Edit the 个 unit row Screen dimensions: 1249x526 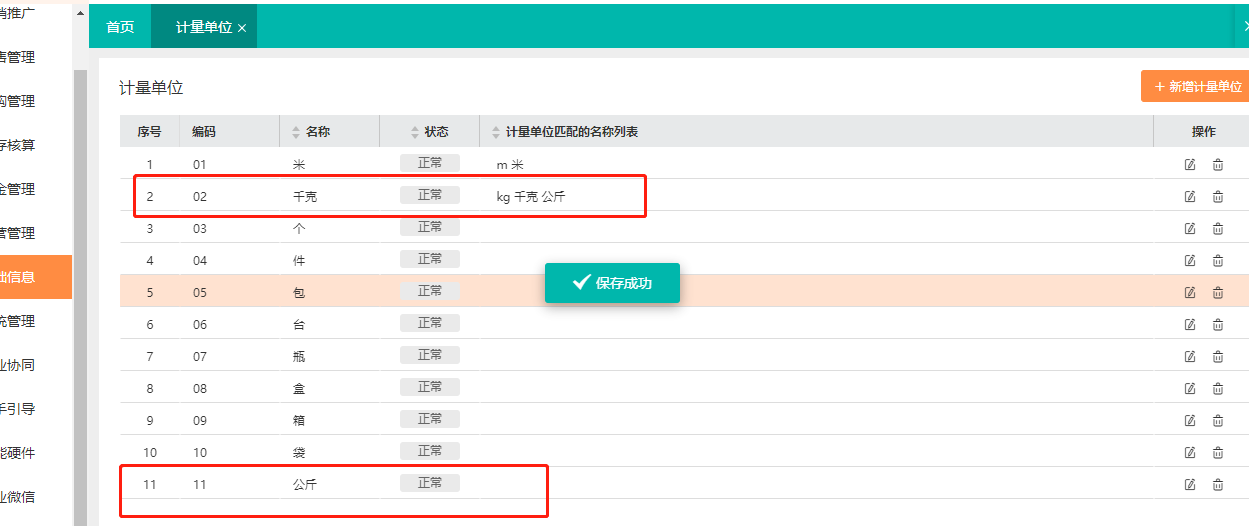coord(1190,229)
